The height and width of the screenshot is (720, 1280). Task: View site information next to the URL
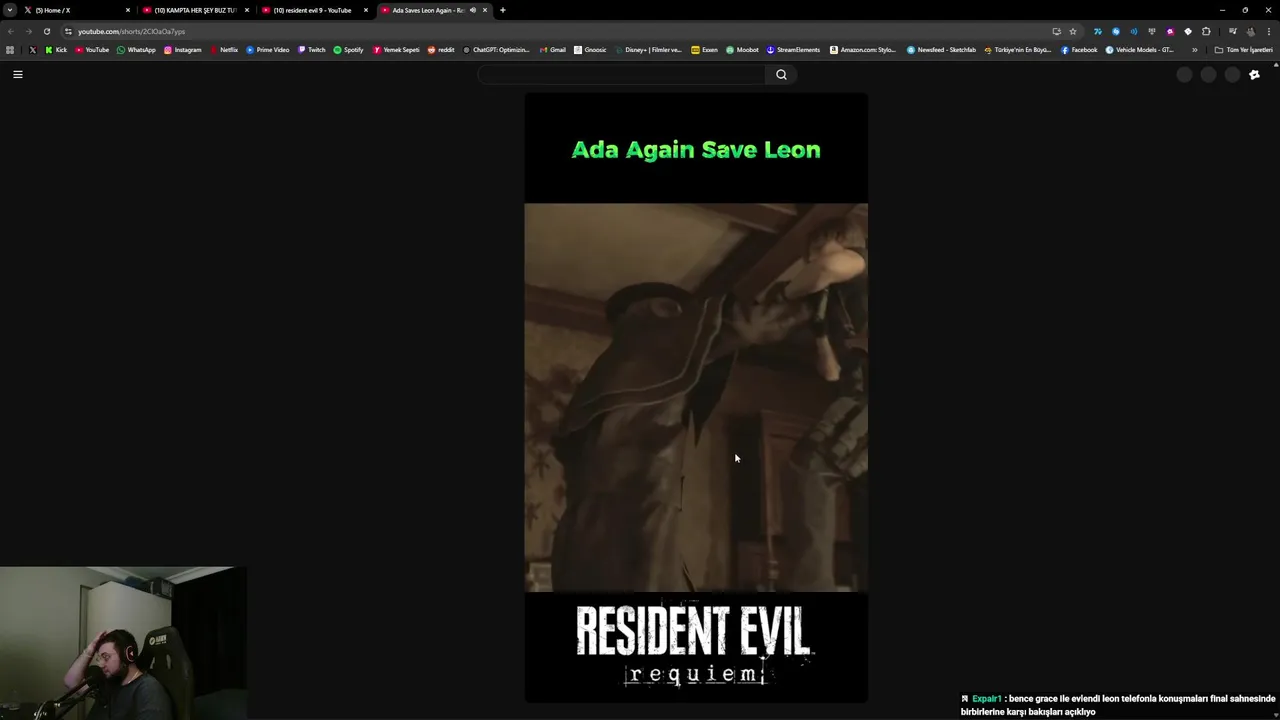pos(68,31)
